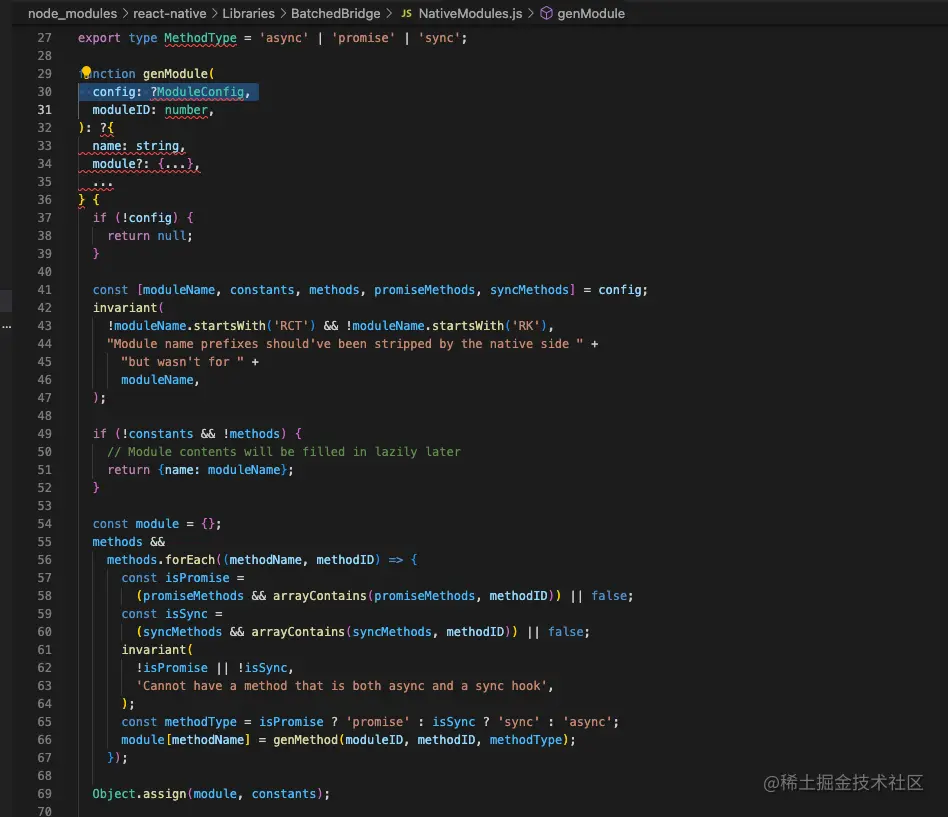Image resolution: width=948 pixels, height=817 pixels.
Task: Click 'methods.forEach' call on line 56
Action: click(x=161, y=560)
